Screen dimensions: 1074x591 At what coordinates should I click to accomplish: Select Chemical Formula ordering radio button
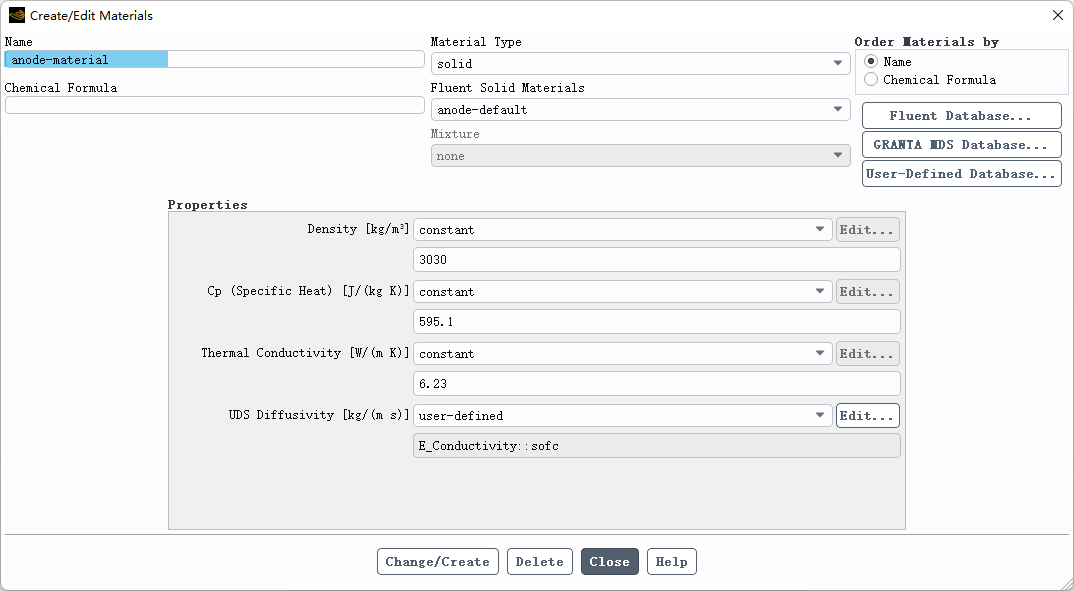coord(871,80)
